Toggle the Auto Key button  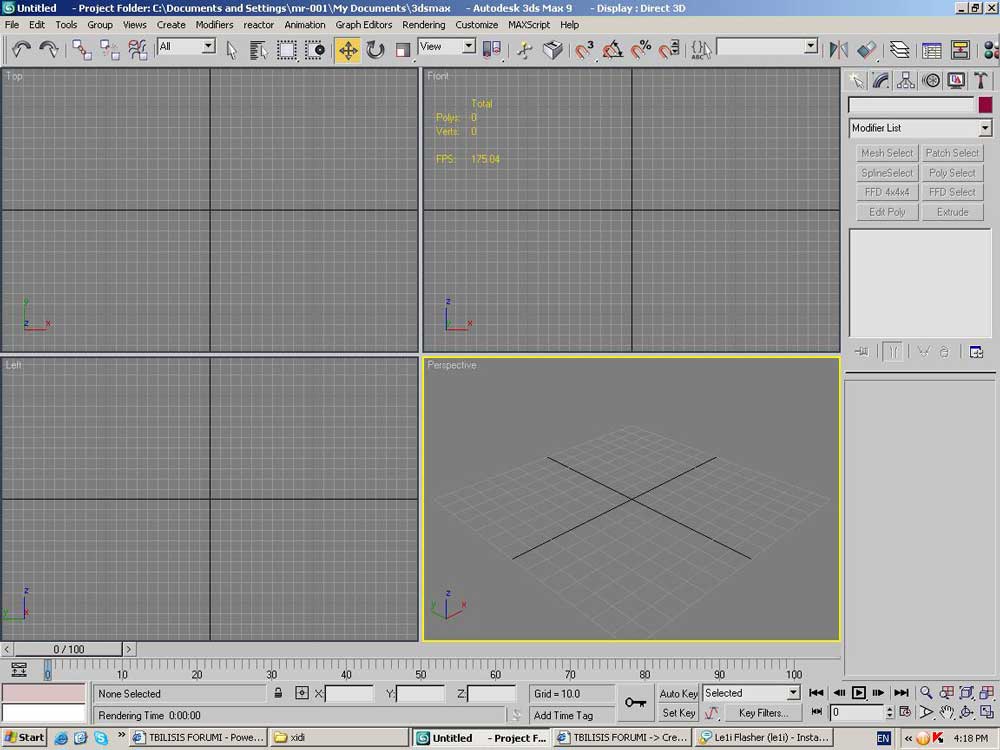(678, 693)
